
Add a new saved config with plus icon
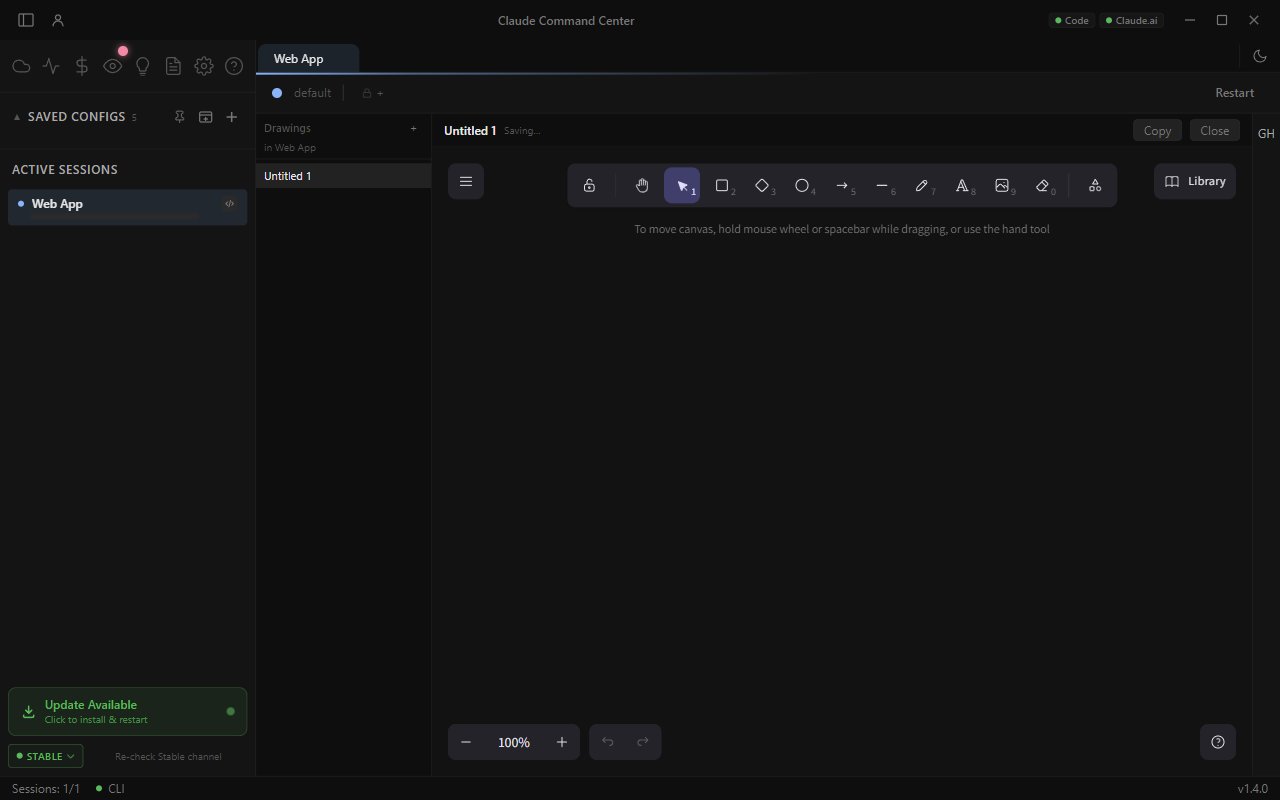(232, 117)
